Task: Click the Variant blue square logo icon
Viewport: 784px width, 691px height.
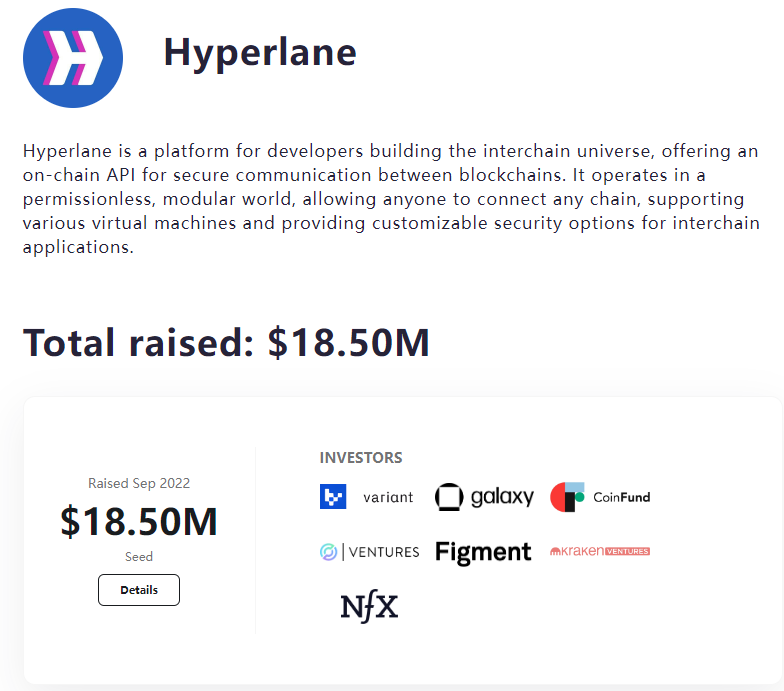Action: pyautogui.click(x=333, y=496)
